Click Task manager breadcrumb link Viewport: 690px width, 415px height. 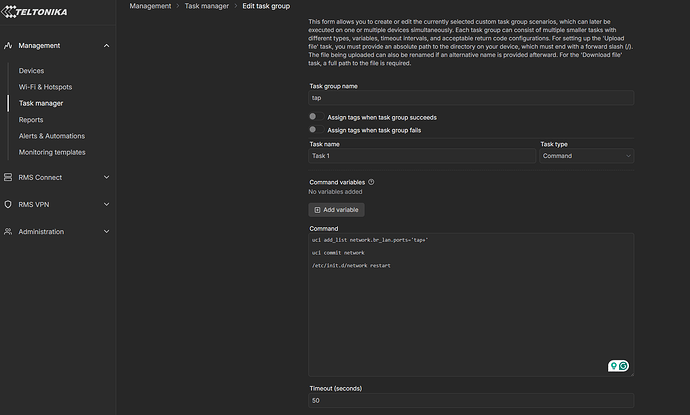pyautogui.click(x=207, y=6)
